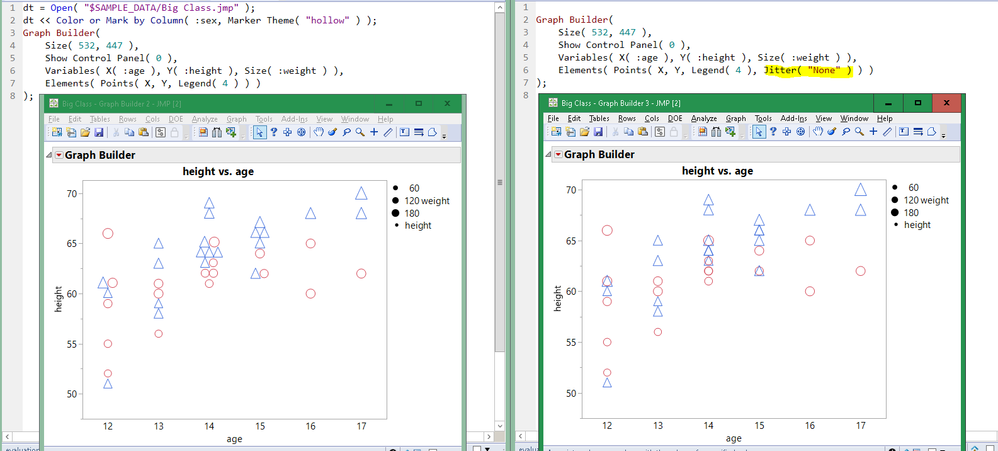Open red triangle menu in Graph Builder 2
Image resolution: width=998 pixels, height=451 pixels.
(58, 155)
